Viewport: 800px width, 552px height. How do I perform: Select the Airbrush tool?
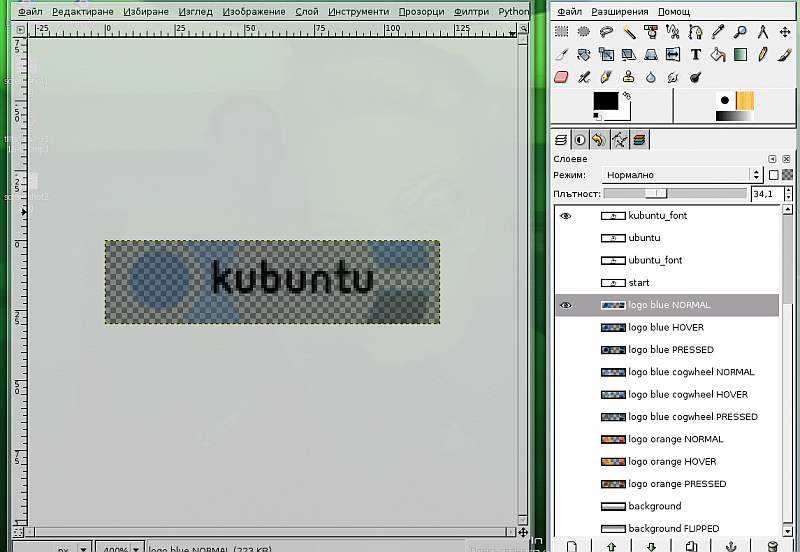(584, 77)
